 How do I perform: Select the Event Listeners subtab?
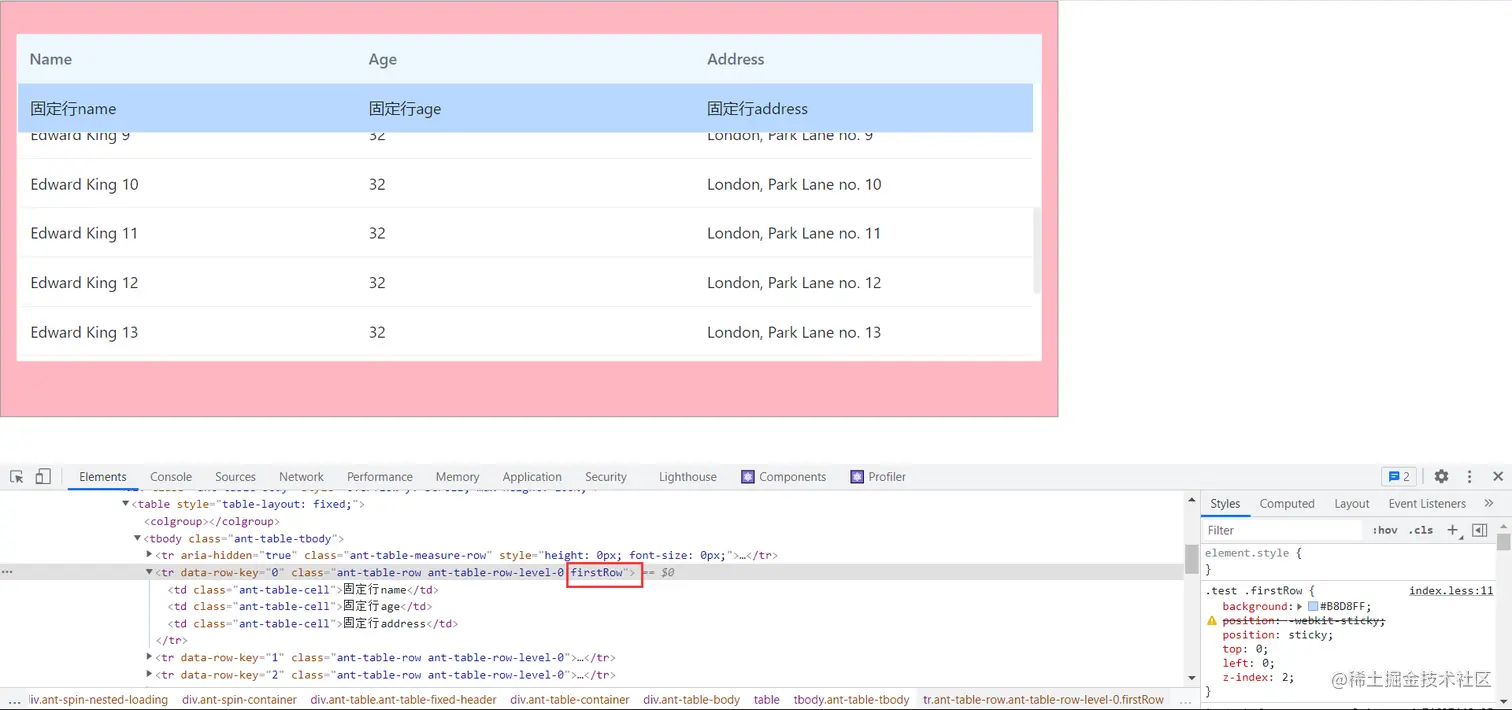[1427, 503]
